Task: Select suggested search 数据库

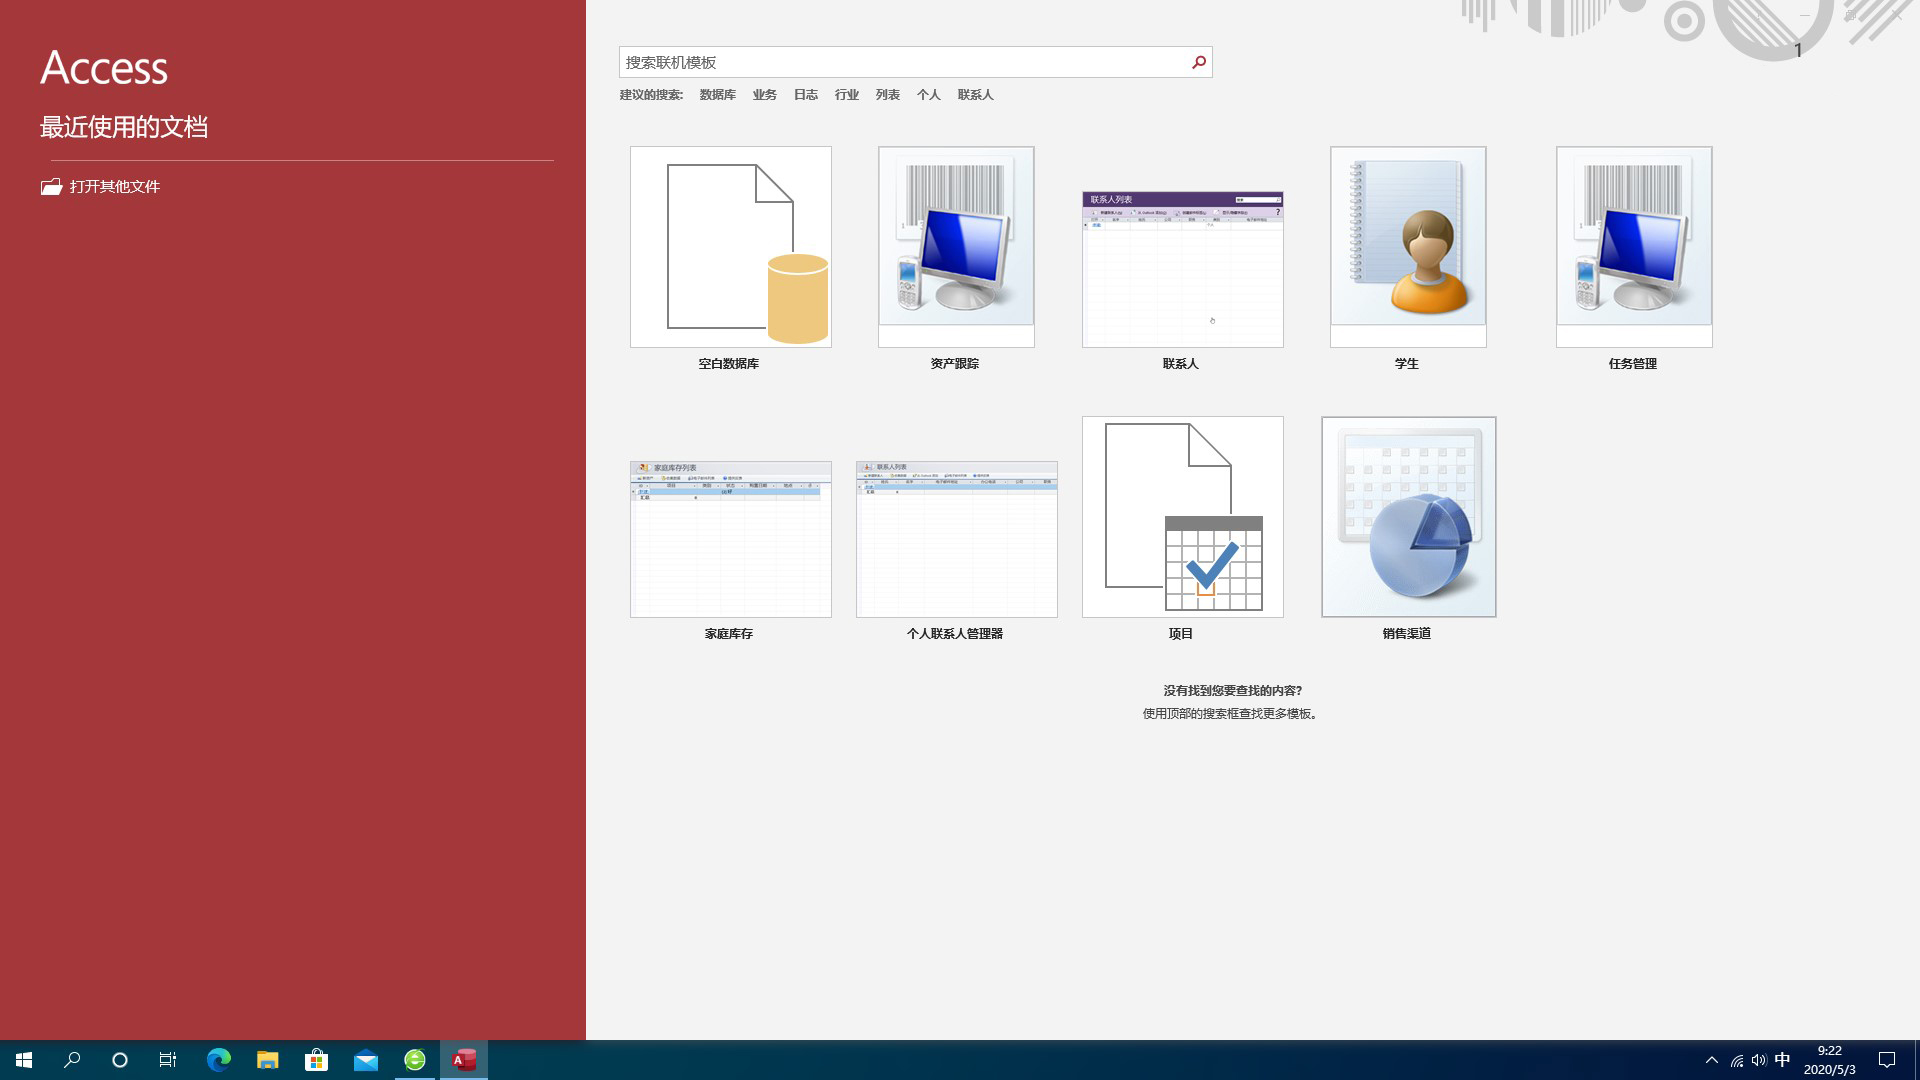Action: coord(717,95)
